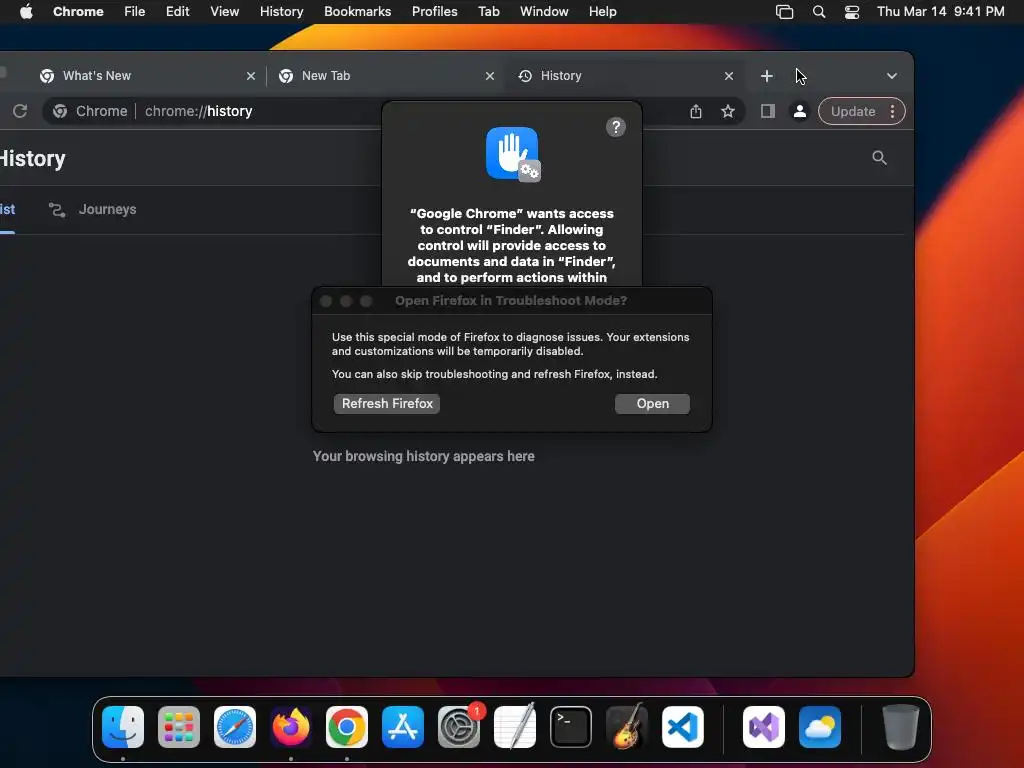Screen dimensions: 1024x768
Task: Open App Store from the Dock
Action: 403,727
